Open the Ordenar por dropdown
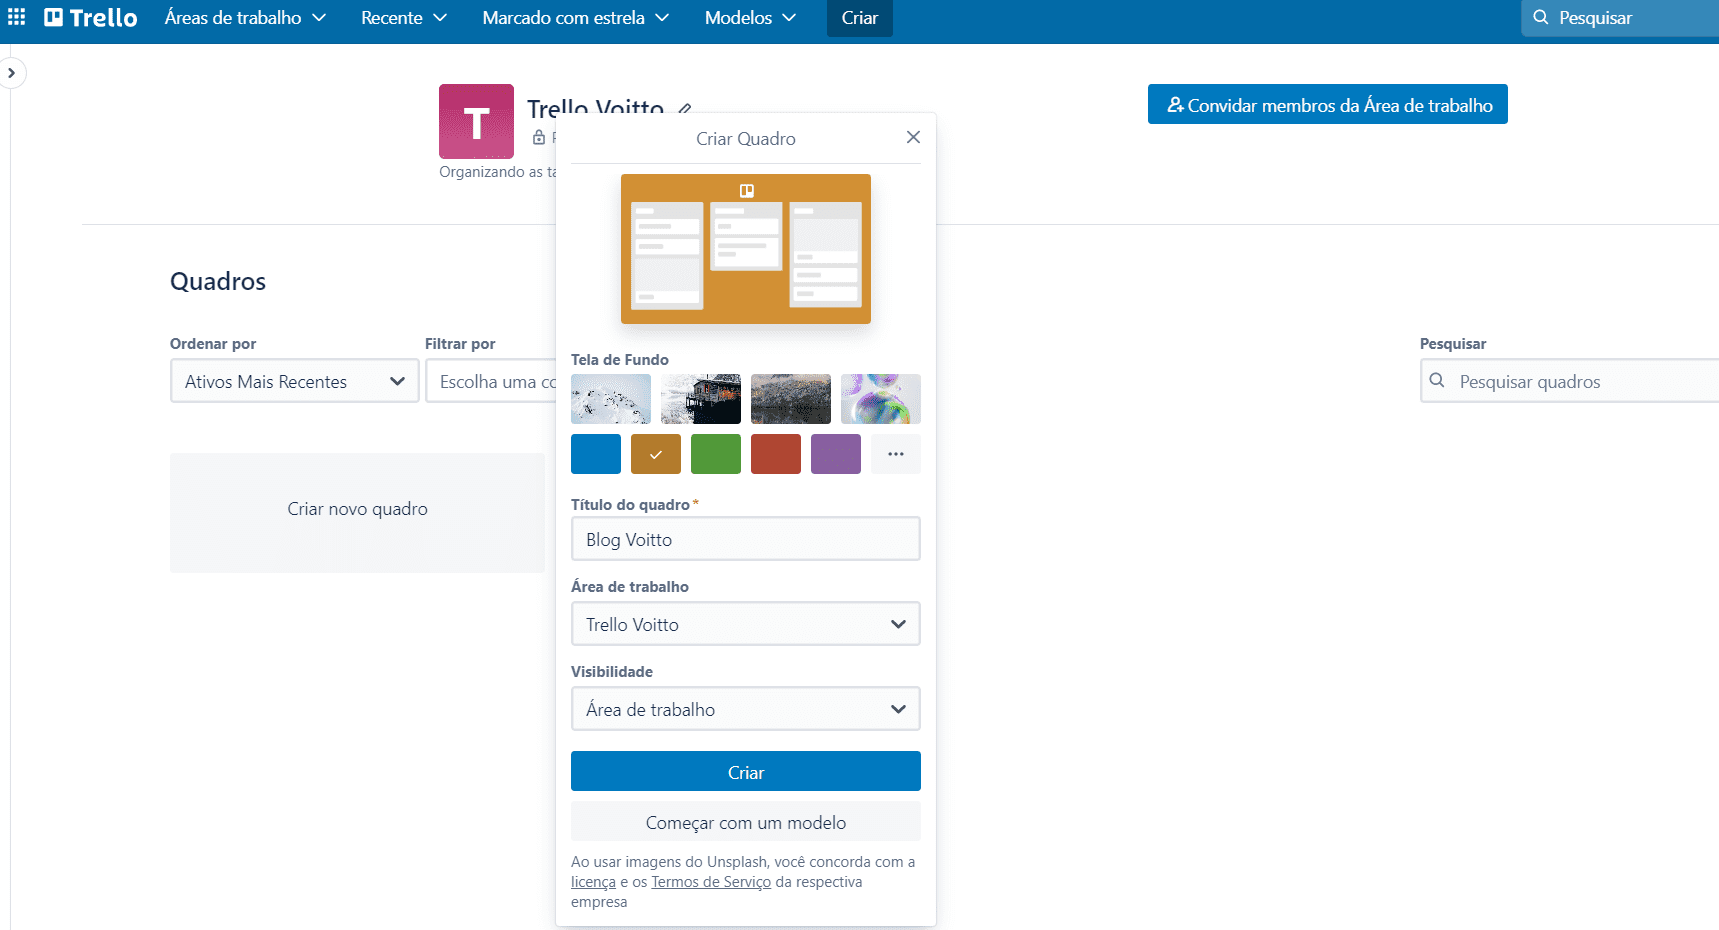The width and height of the screenshot is (1719, 930). (295, 381)
